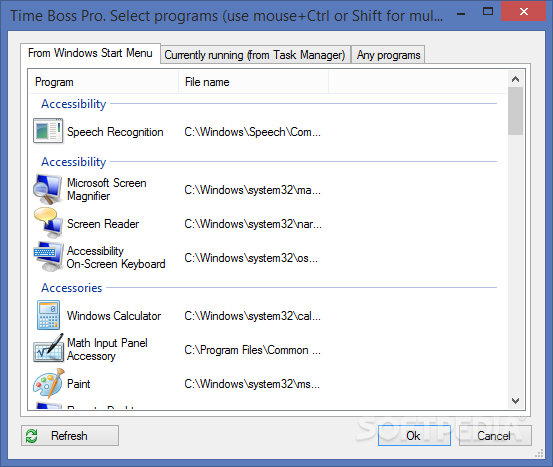Screen dimensions: 553x467
Task: Click the Cancel button
Action: coord(495,436)
